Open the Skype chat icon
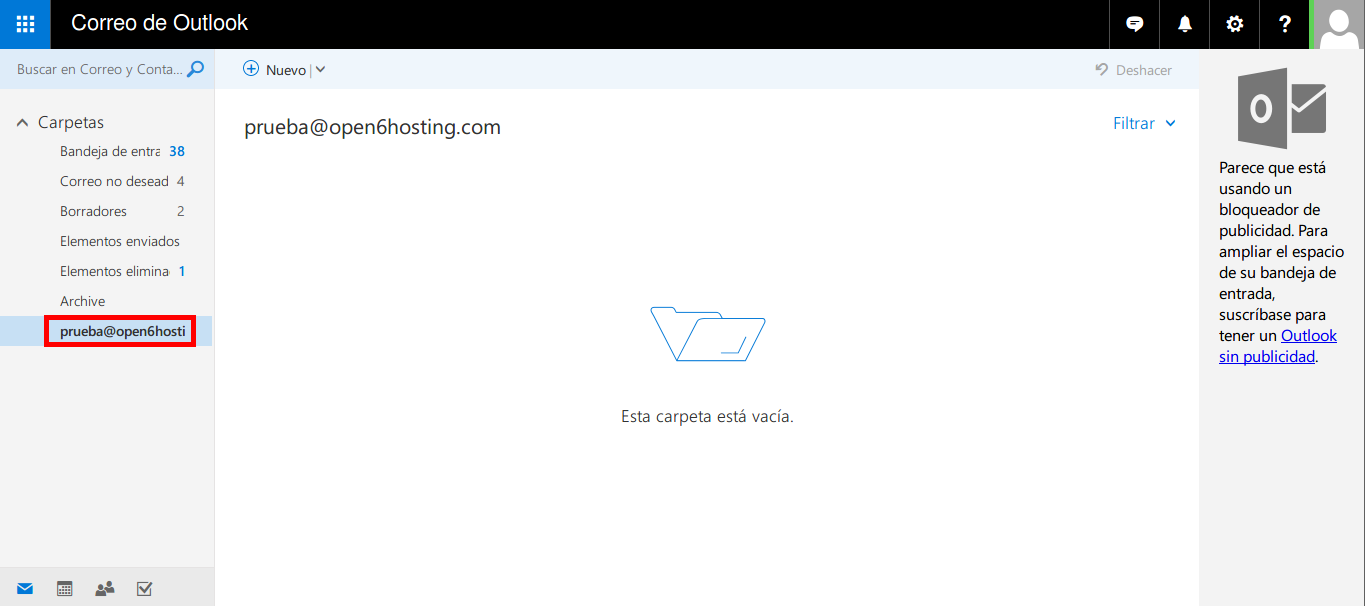The width and height of the screenshot is (1366, 606). click(x=1135, y=24)
